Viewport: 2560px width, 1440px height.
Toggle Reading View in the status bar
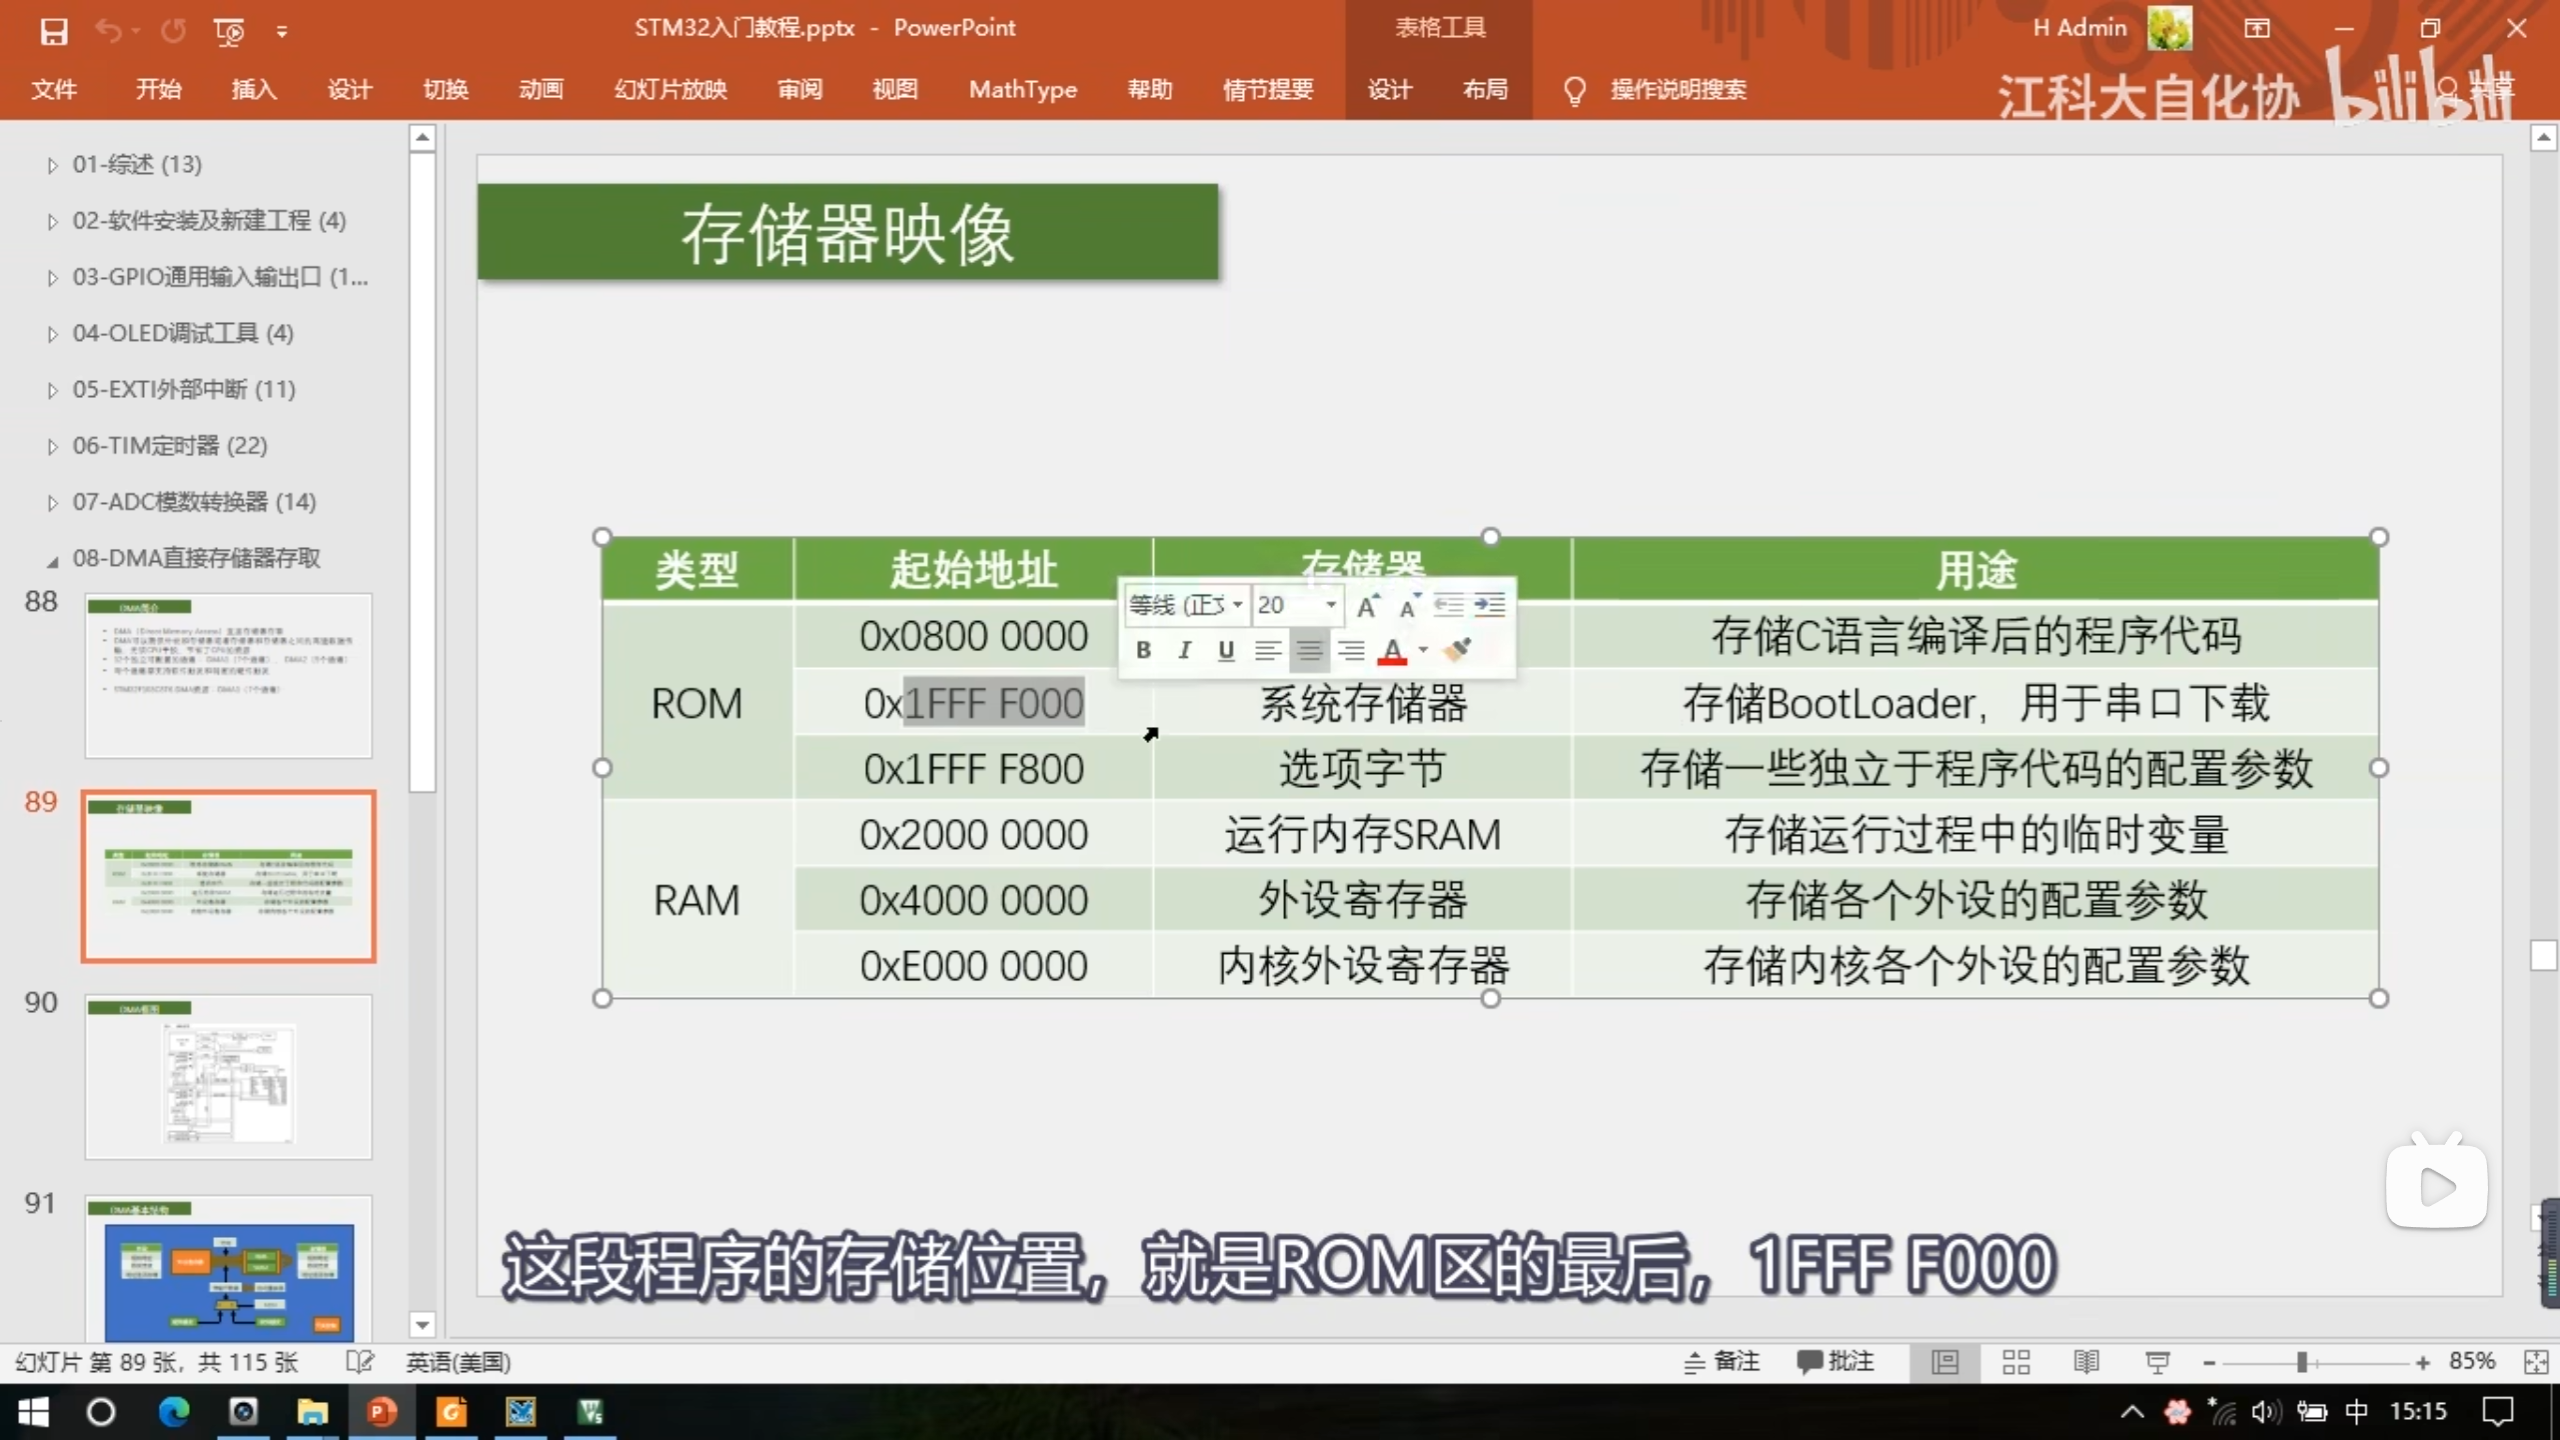pos(2087,1362)
